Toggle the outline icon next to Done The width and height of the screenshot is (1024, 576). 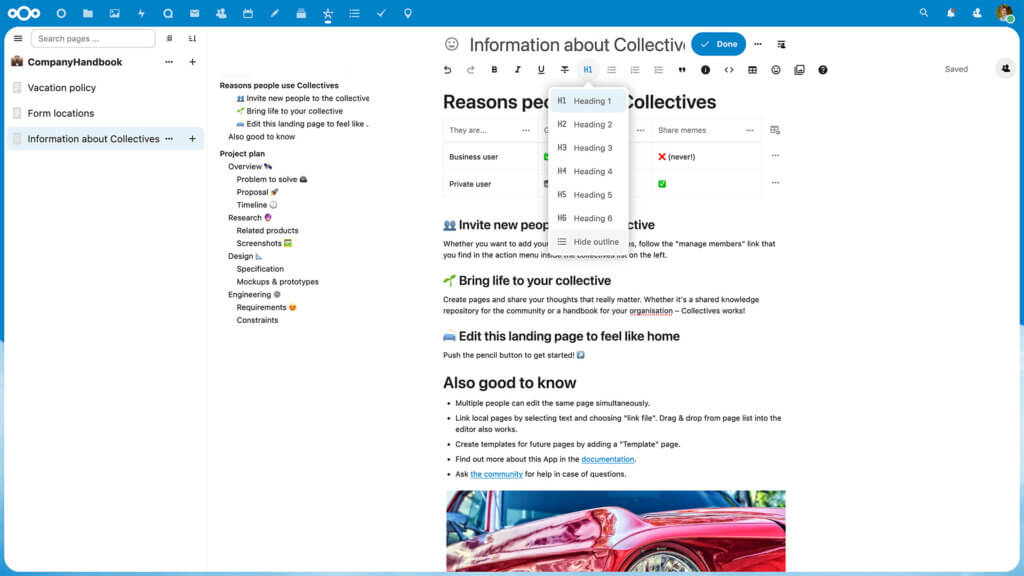click(781, 44)
